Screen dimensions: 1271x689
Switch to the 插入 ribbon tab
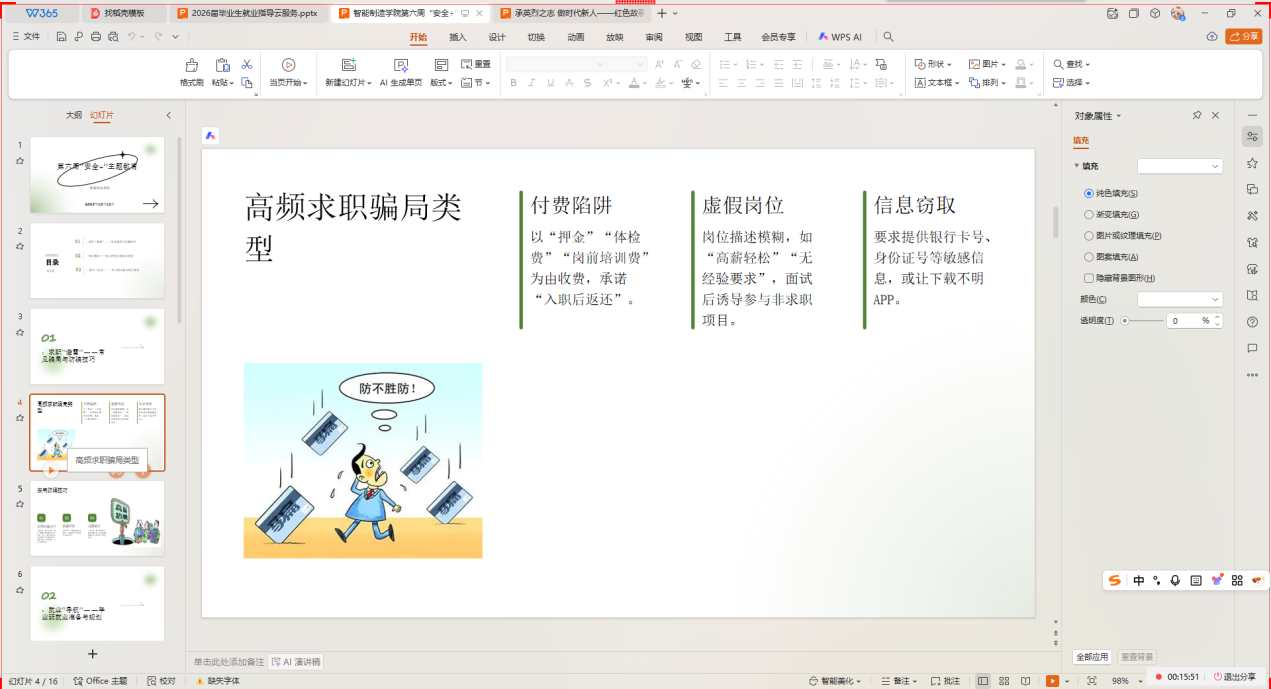[x=458, y=37]
